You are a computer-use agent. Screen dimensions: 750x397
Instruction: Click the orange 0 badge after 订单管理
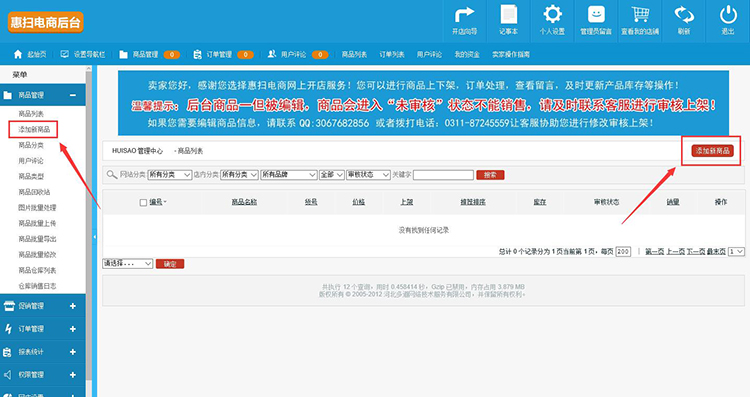pos(245,55)
